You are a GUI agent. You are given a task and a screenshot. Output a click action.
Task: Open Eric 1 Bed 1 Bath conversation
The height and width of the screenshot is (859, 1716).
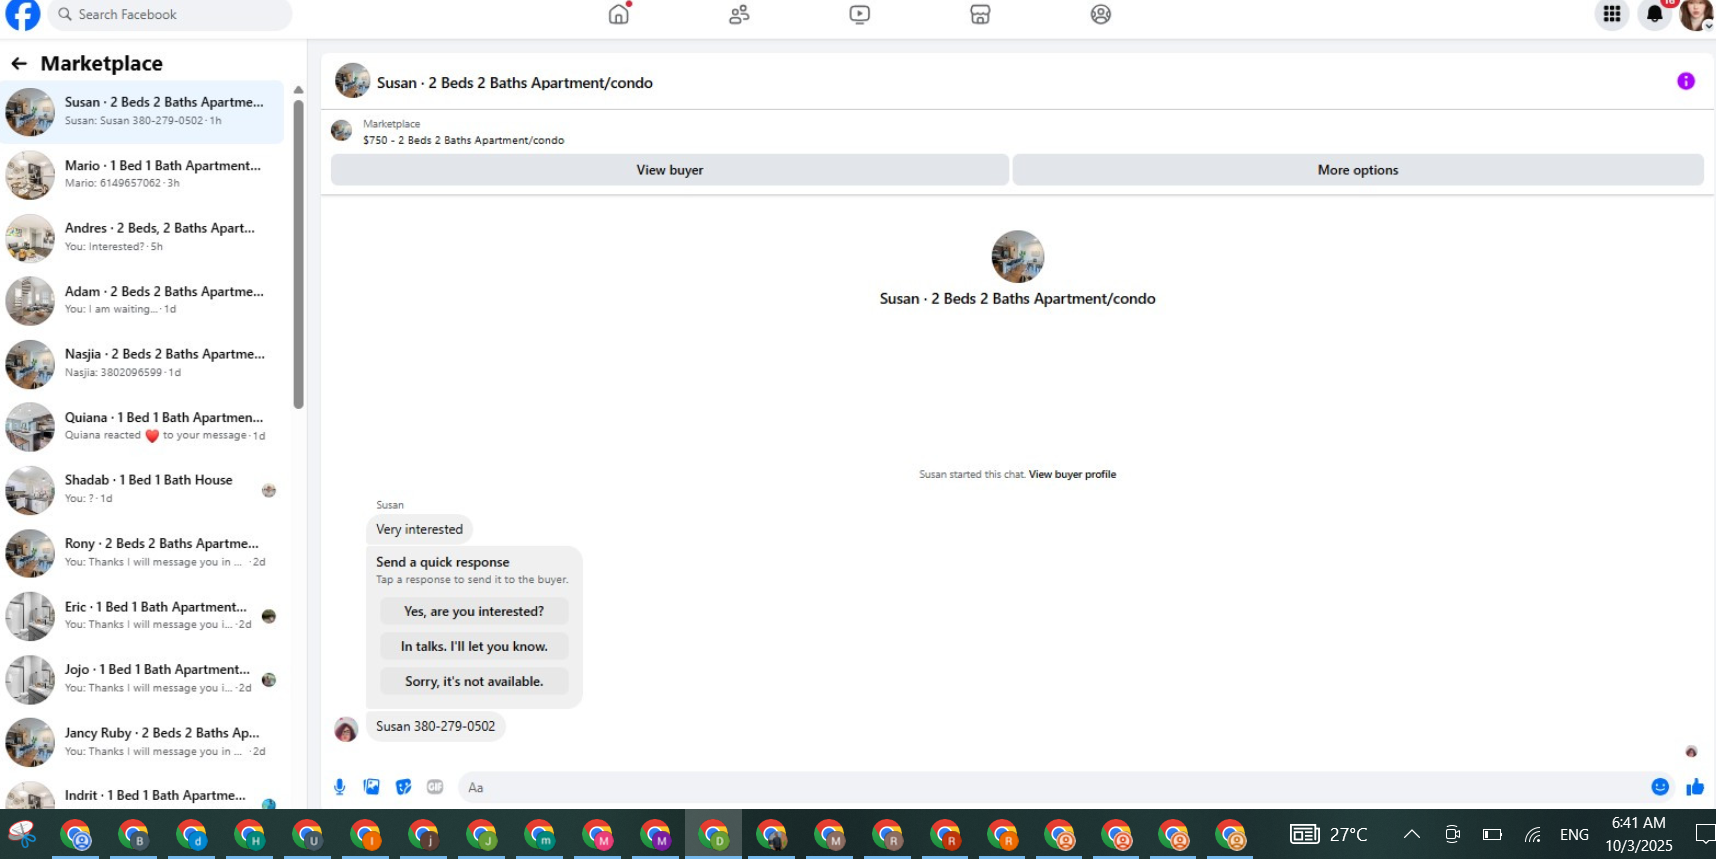142,615
